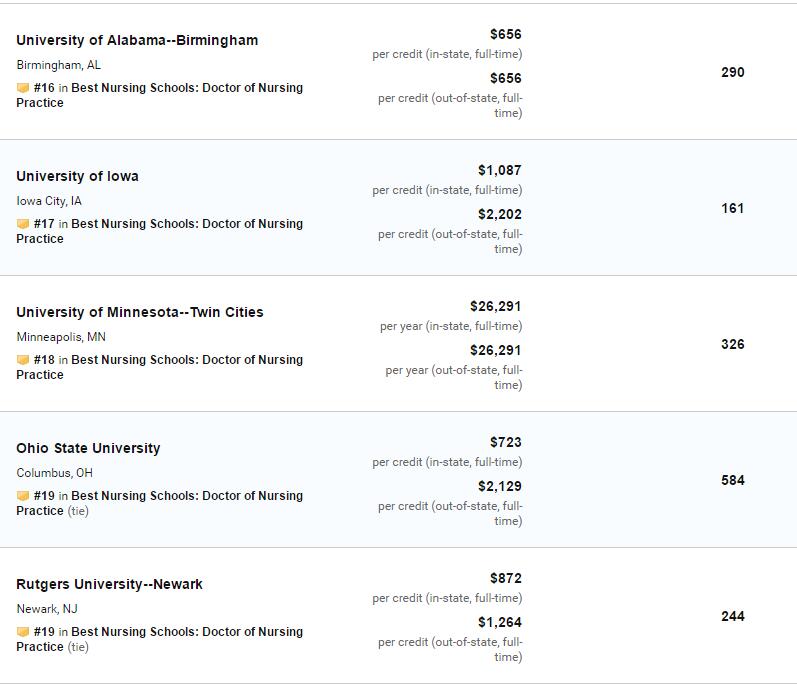Select University of Minnesota--Twin Cities heading
This screenshot has width=797, height=688.
[140, 312]
